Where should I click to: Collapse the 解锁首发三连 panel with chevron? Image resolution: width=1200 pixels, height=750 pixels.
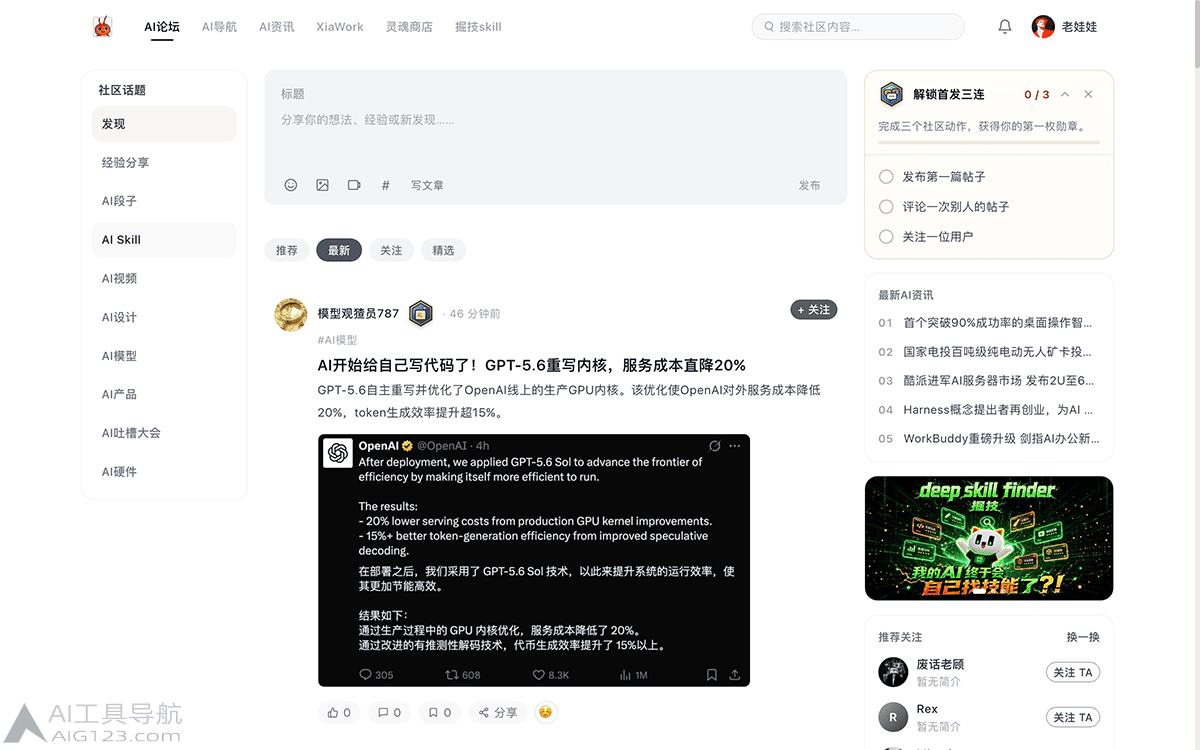pyautogui.click(x=1065, y=94)
